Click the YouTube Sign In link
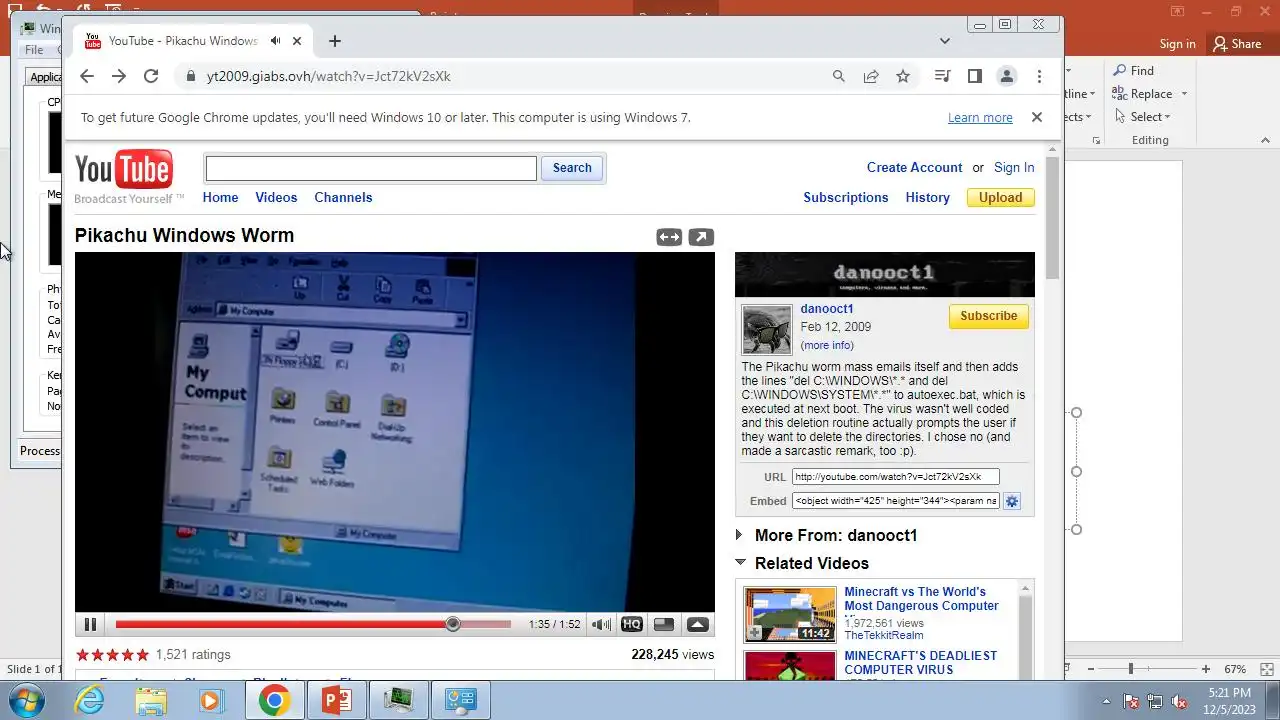The image size is (1280, 720). [x=1014, y=167]
